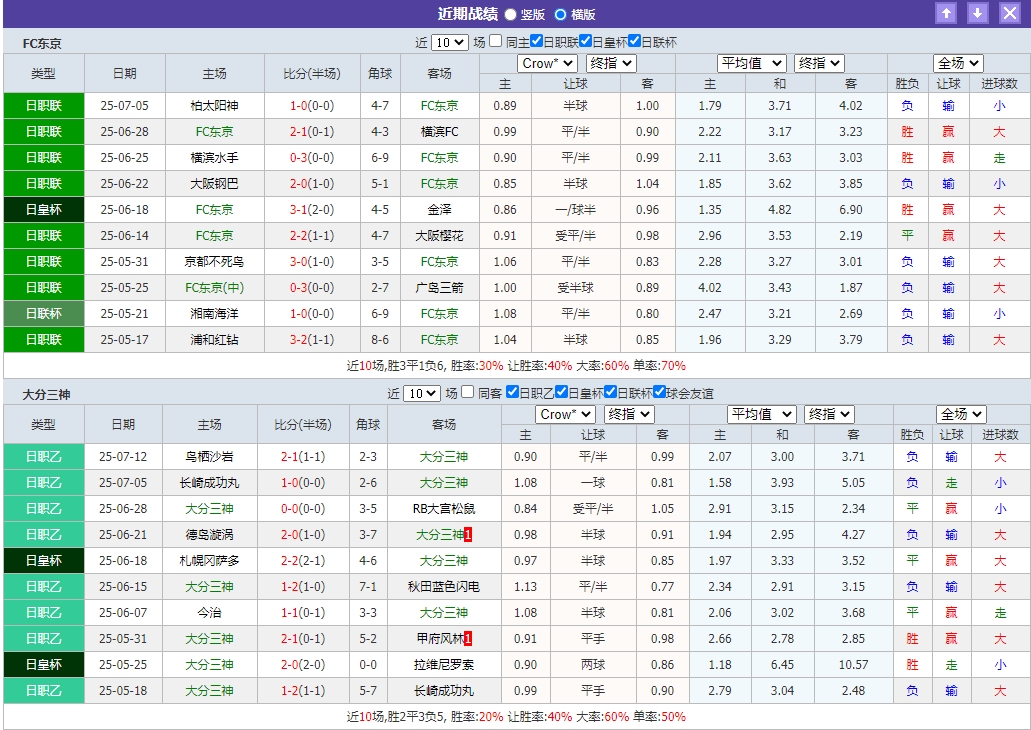Select the 竖版 radio button
Screen dimensions: 1031x730
click(510, 14)
